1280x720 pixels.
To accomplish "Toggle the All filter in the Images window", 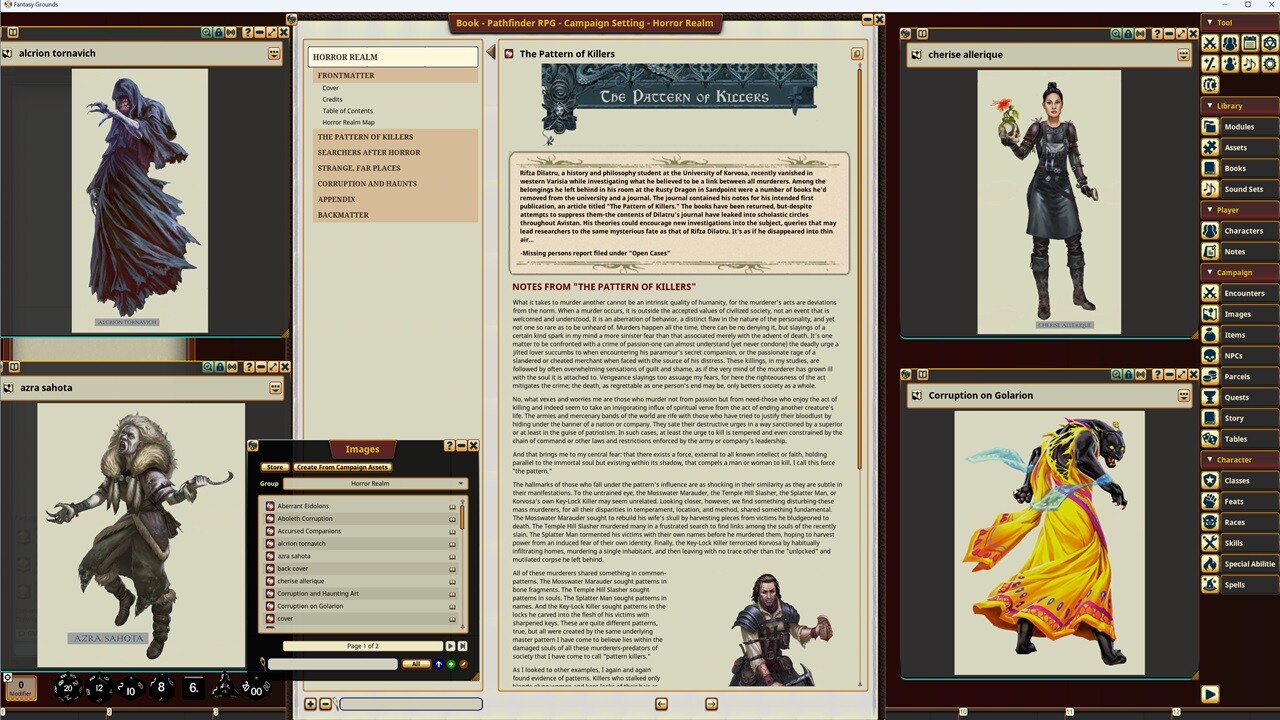I will point(415,664).
